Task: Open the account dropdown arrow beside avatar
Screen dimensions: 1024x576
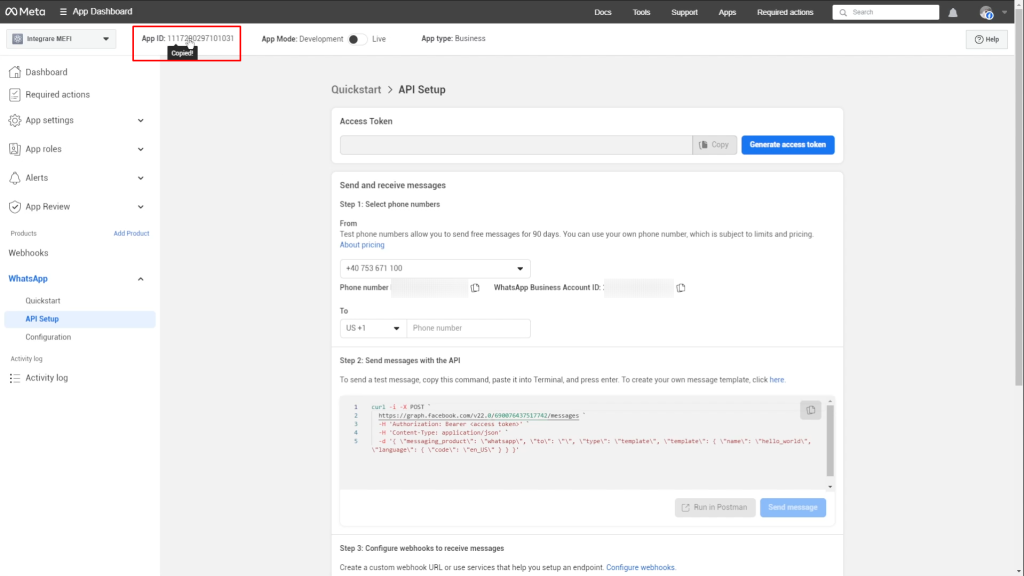Action: point(1004,12)
